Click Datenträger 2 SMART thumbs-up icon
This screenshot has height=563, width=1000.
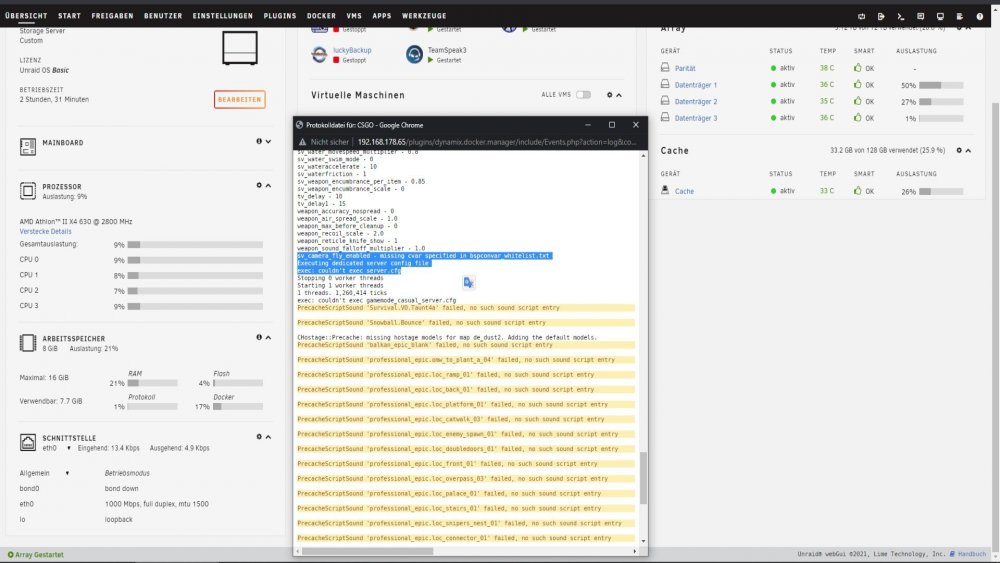858,101
